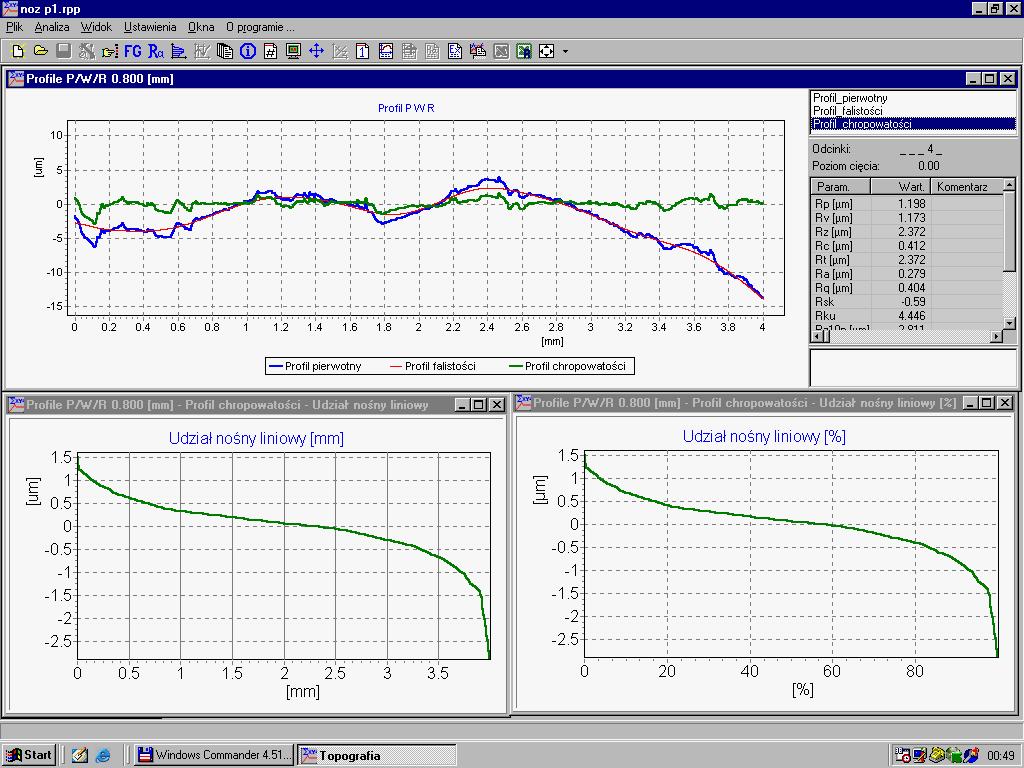Screen dimensions: 1024x768
Task: Click the greyed-out axes icon after the blue arrows
Action: pos(340,51)
